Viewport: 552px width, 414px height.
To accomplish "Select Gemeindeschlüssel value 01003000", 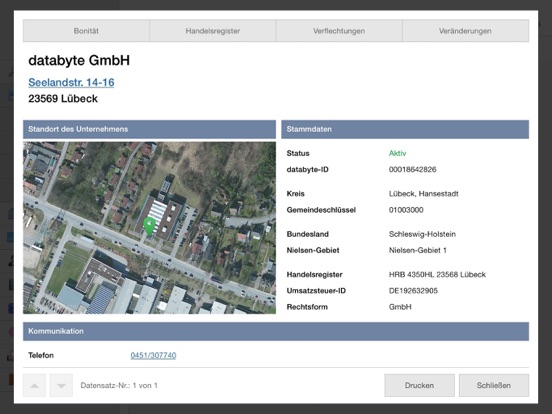I will tap(406, 210).
